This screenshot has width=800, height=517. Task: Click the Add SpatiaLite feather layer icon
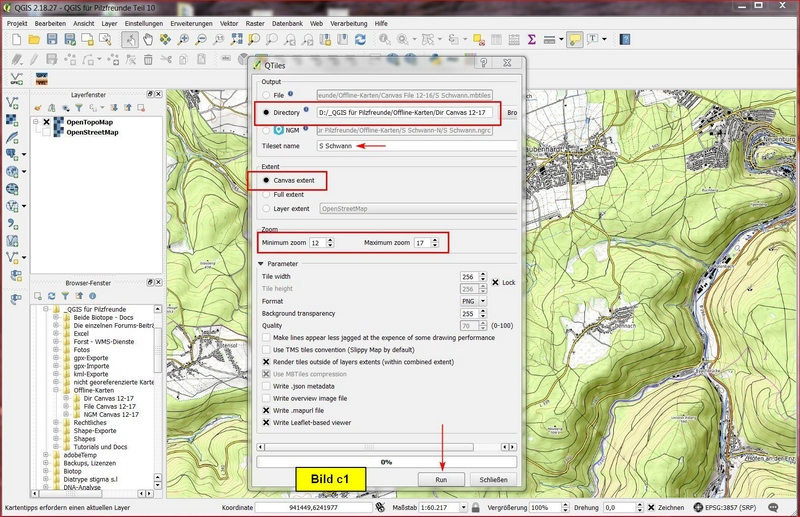click(12, 137)
